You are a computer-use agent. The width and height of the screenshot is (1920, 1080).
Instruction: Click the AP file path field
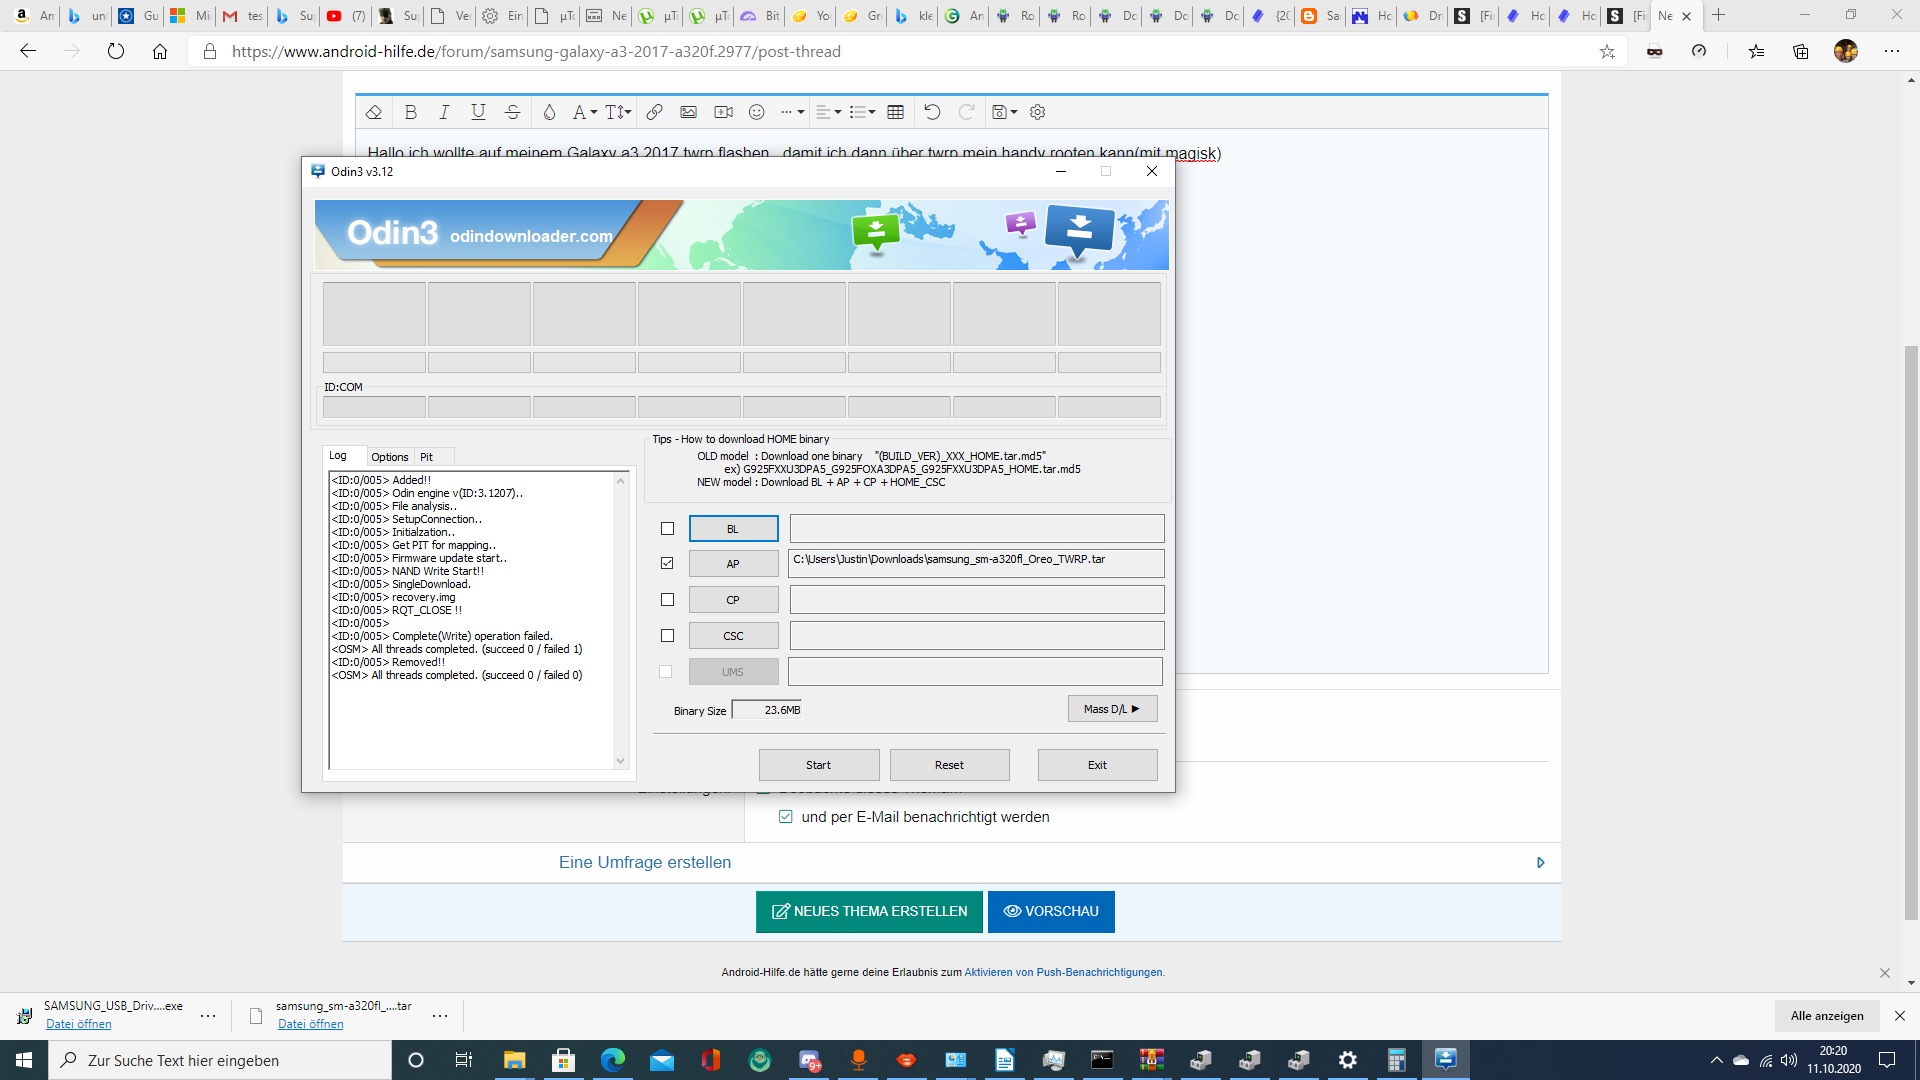[976, 563]
